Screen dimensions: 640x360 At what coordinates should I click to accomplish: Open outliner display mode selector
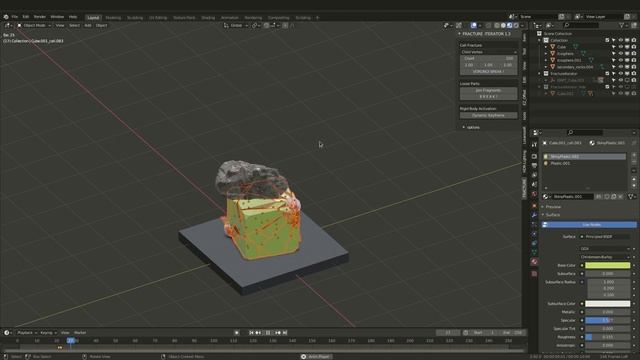549,25
